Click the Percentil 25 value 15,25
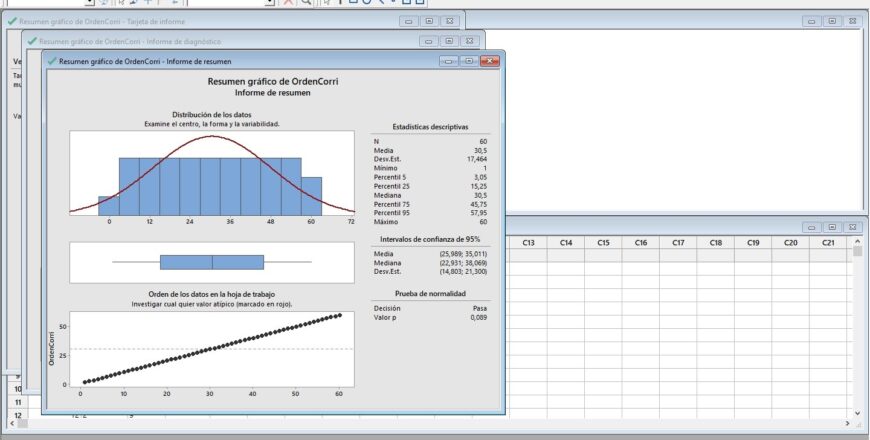Image resolution: width=870 pixels, height=440 pixels. coord(478,186)
